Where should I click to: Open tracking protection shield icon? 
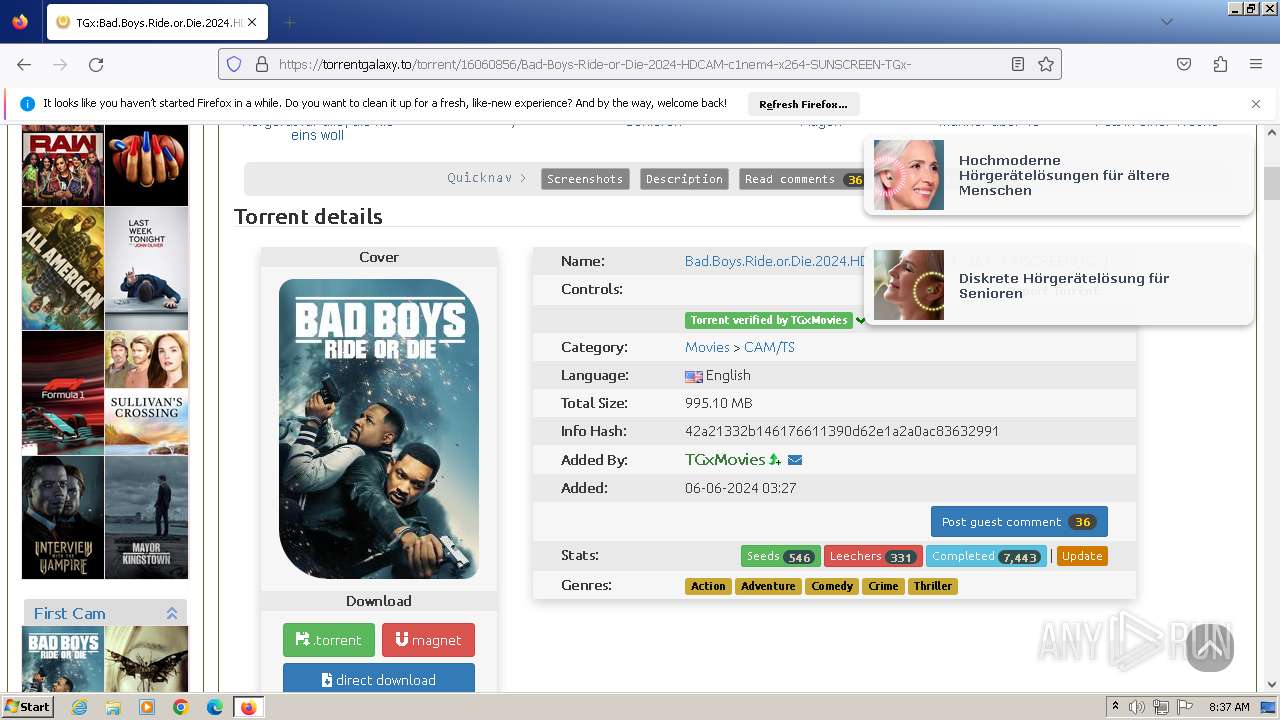[x=234, y=64]
